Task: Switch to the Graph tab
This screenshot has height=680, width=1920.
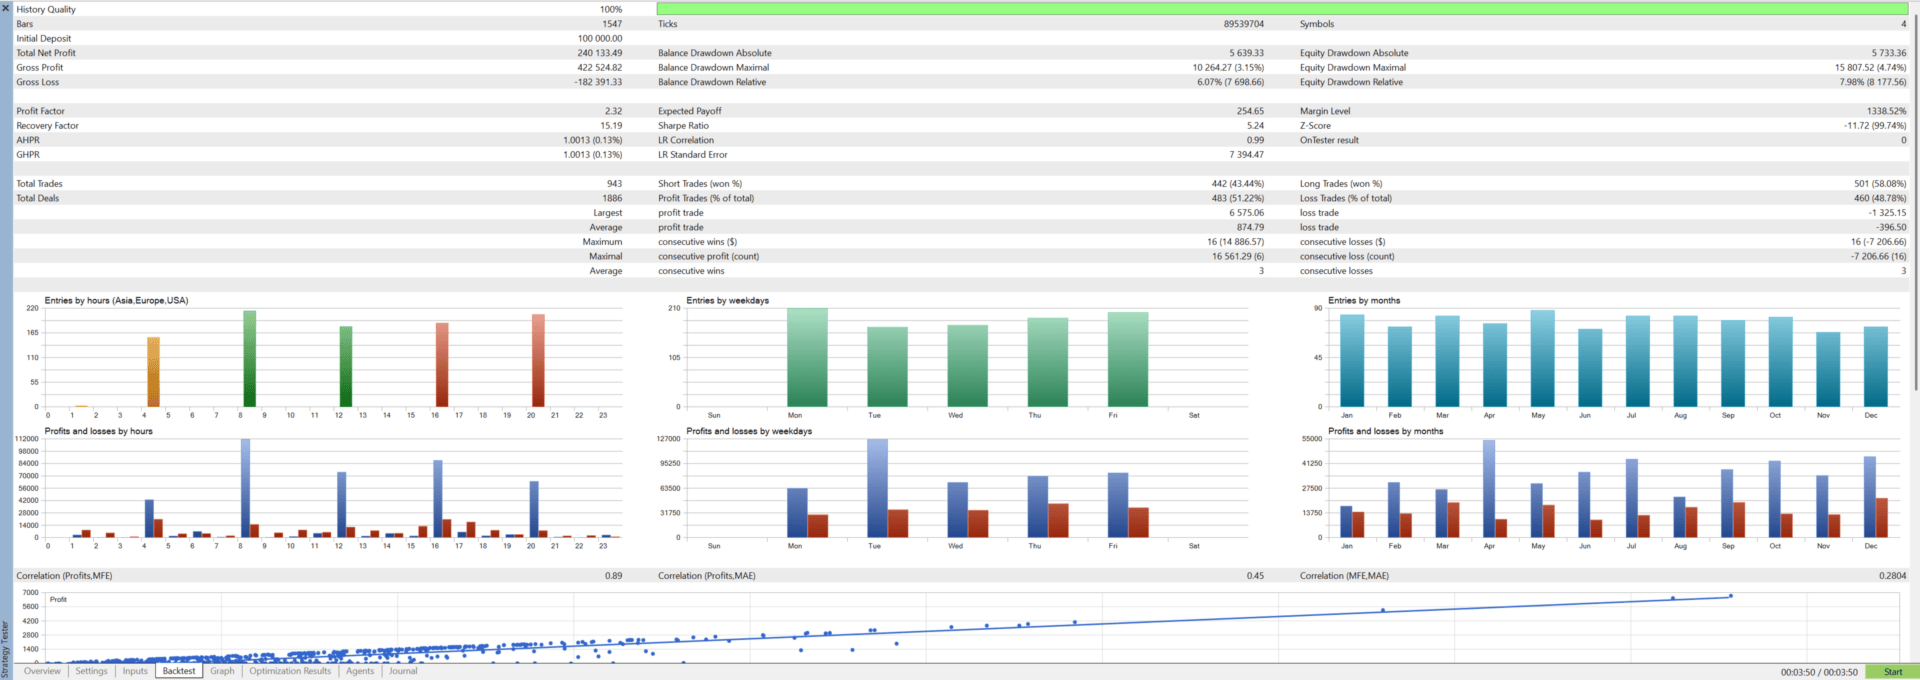Action: point(222,671)
